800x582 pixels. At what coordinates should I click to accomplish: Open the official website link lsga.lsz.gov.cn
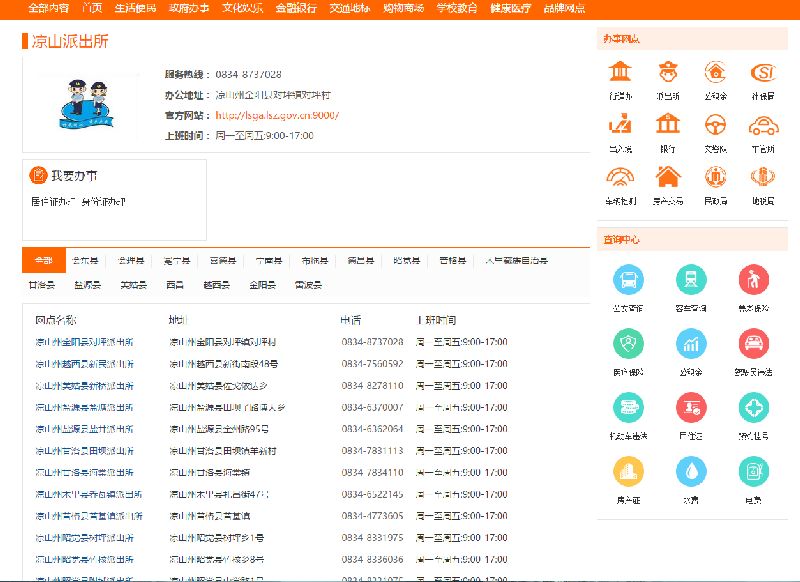click(277, 115)
